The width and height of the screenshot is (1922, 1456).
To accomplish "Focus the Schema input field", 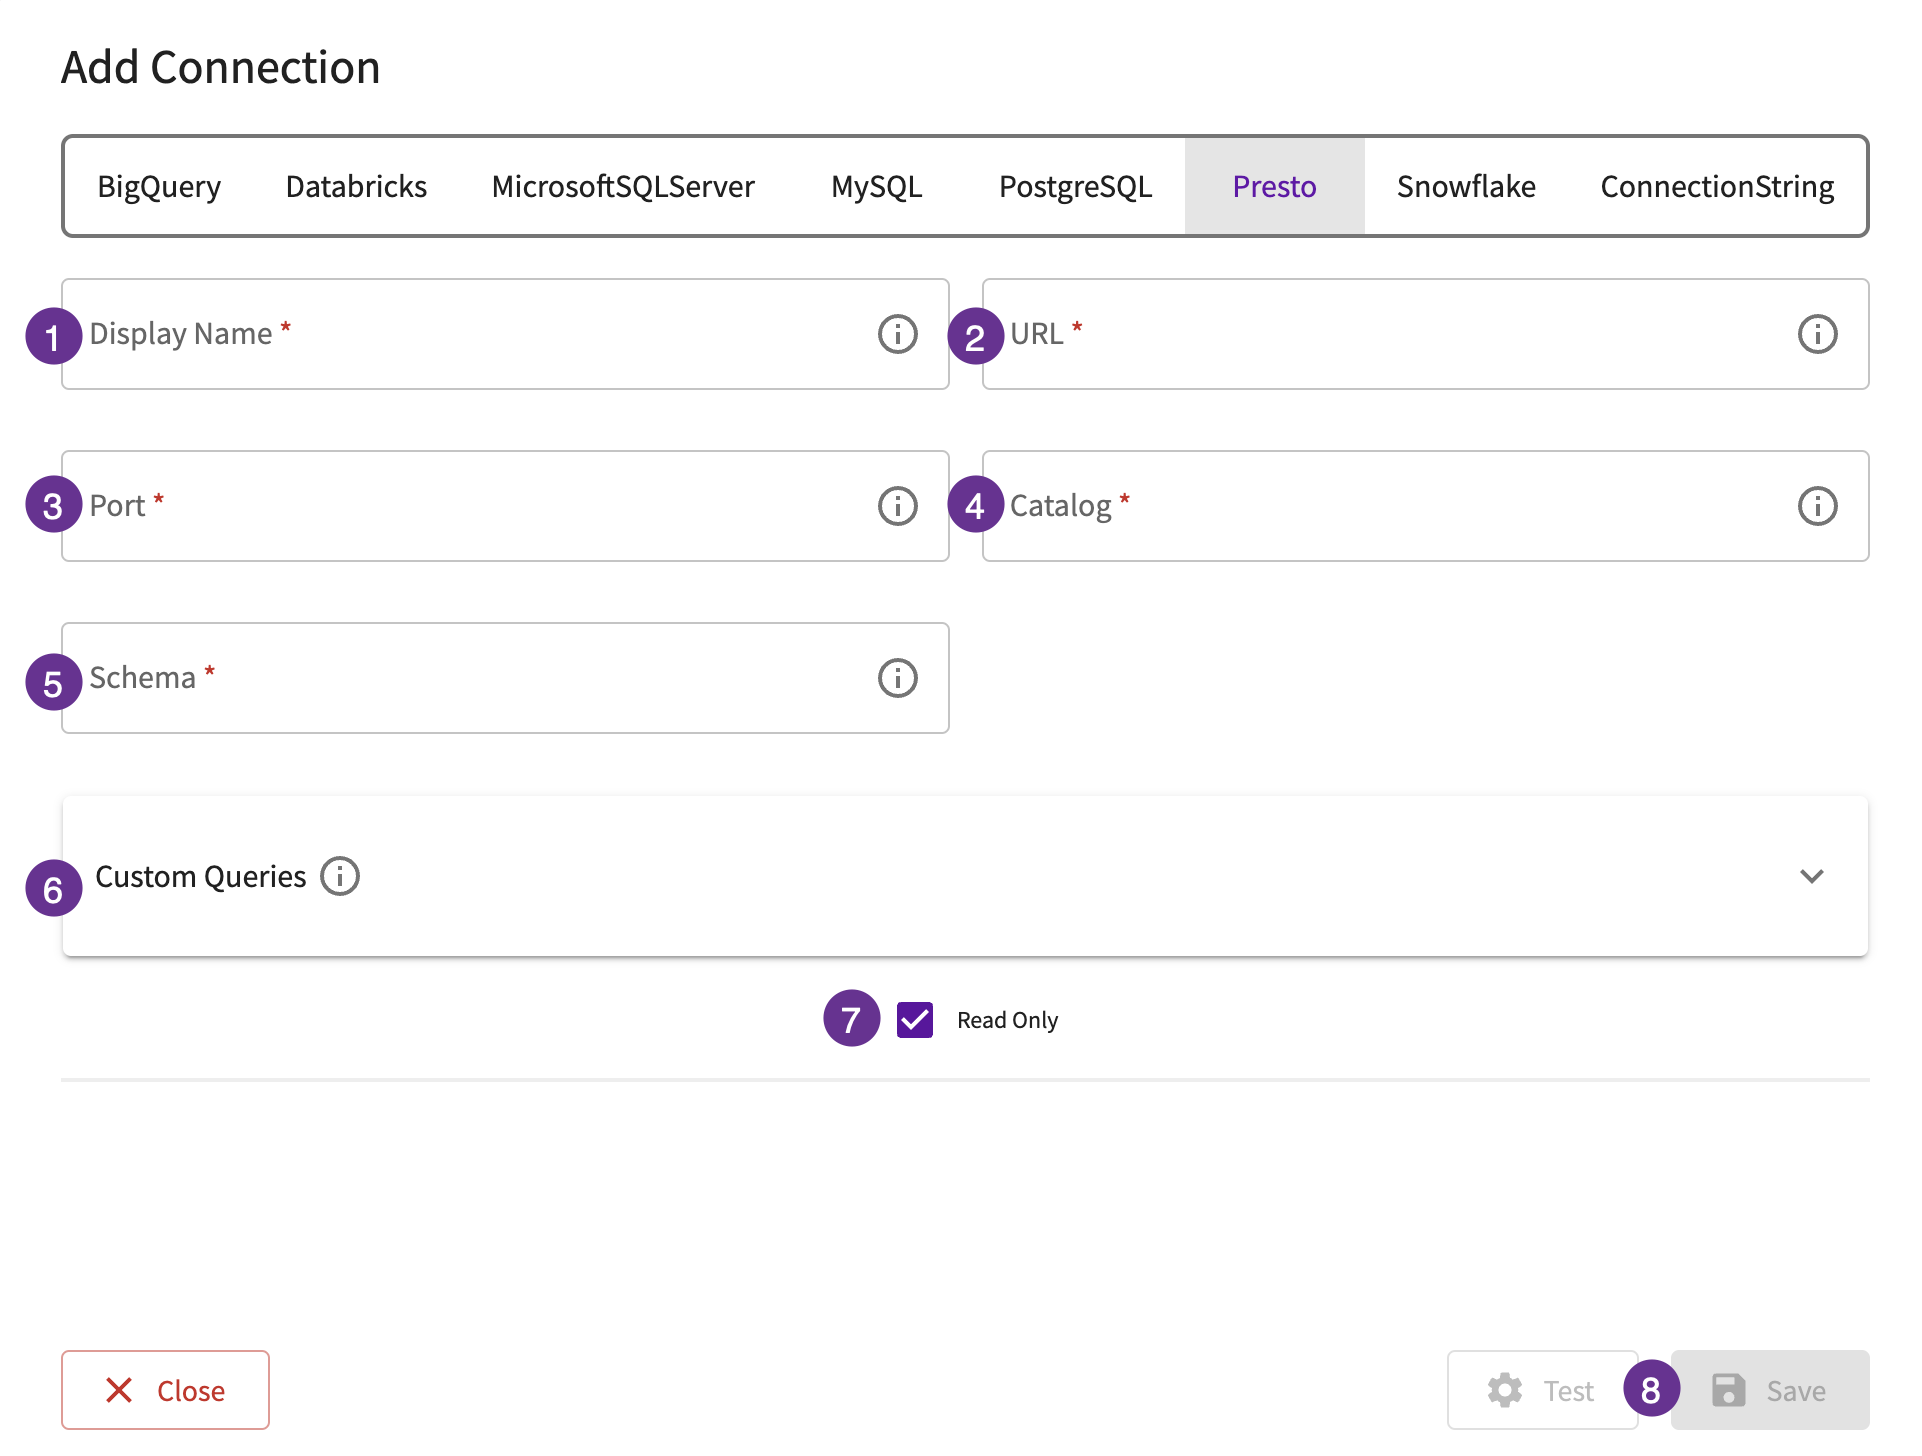I will click(x=505, y=678).
